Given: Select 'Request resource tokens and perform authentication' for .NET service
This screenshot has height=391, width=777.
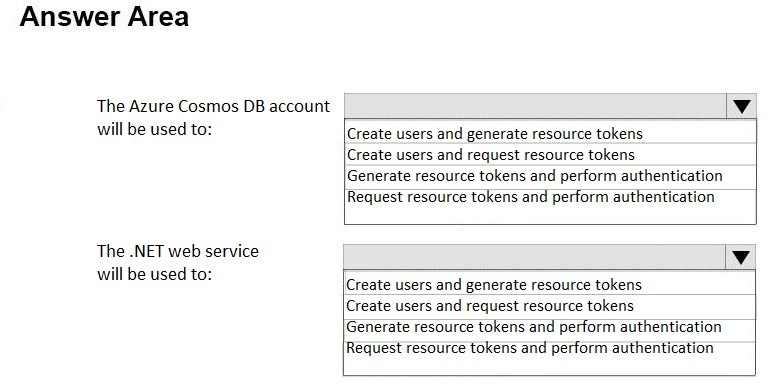Looking at the screenshot, I should pyautogui.click(x=549, y=348).
